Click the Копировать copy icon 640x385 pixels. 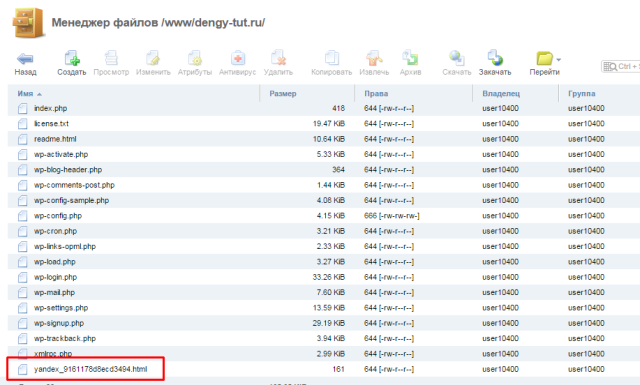click(331, 58)
